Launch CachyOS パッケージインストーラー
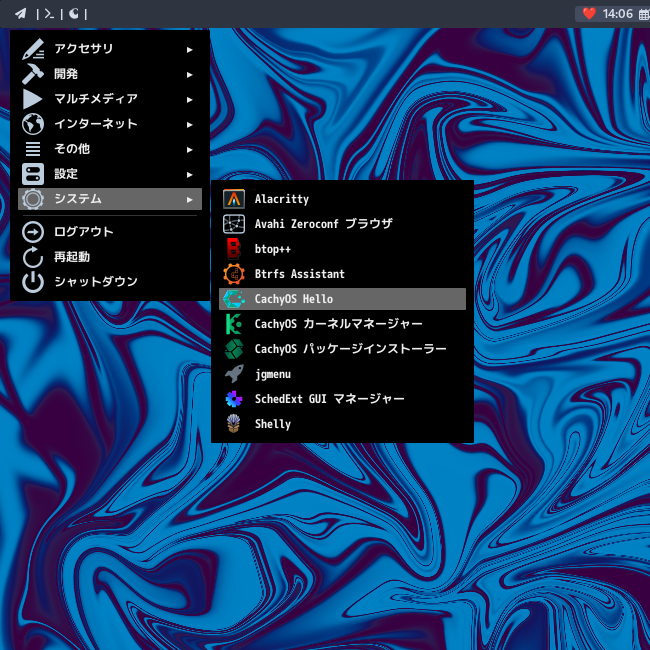The width and height of the screenshot is (650, 650). [x=342, y=349]
